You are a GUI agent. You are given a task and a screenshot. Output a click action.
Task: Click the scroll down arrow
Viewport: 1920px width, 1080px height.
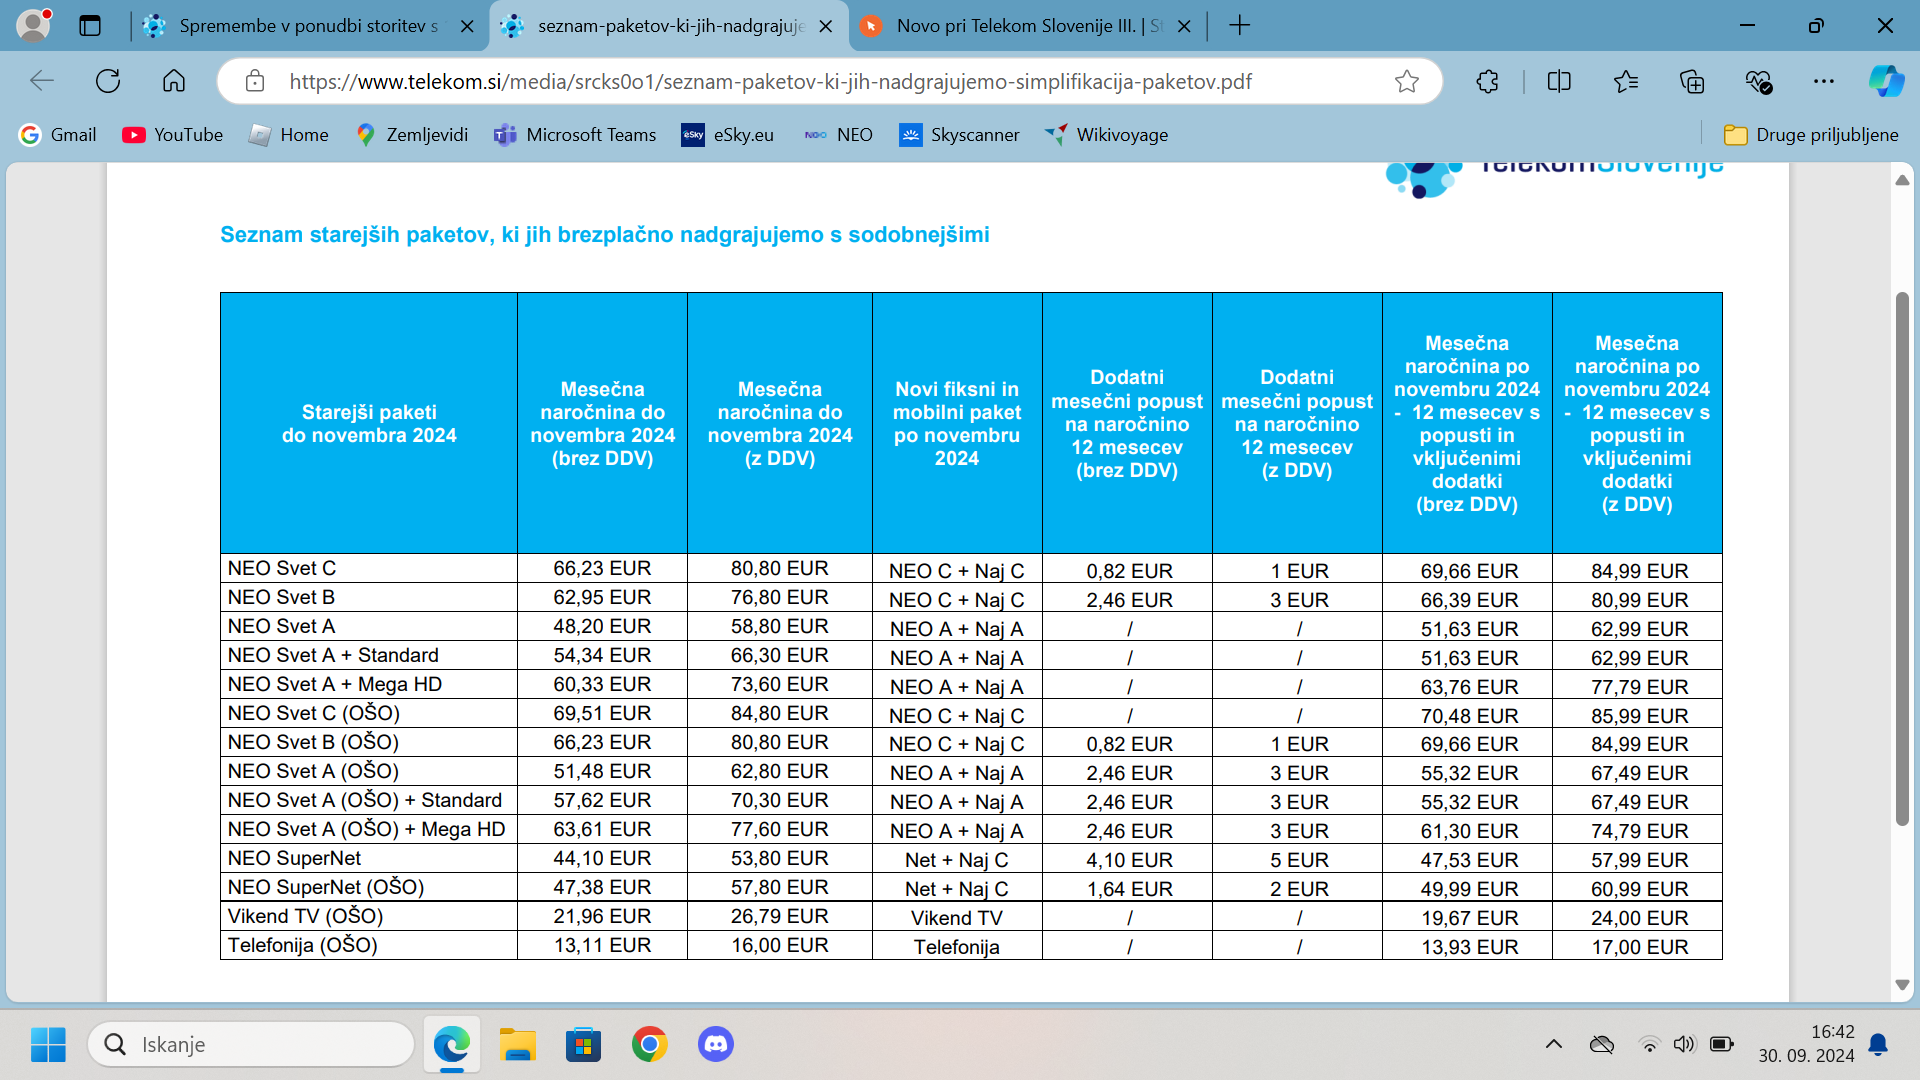point(1902,985)
